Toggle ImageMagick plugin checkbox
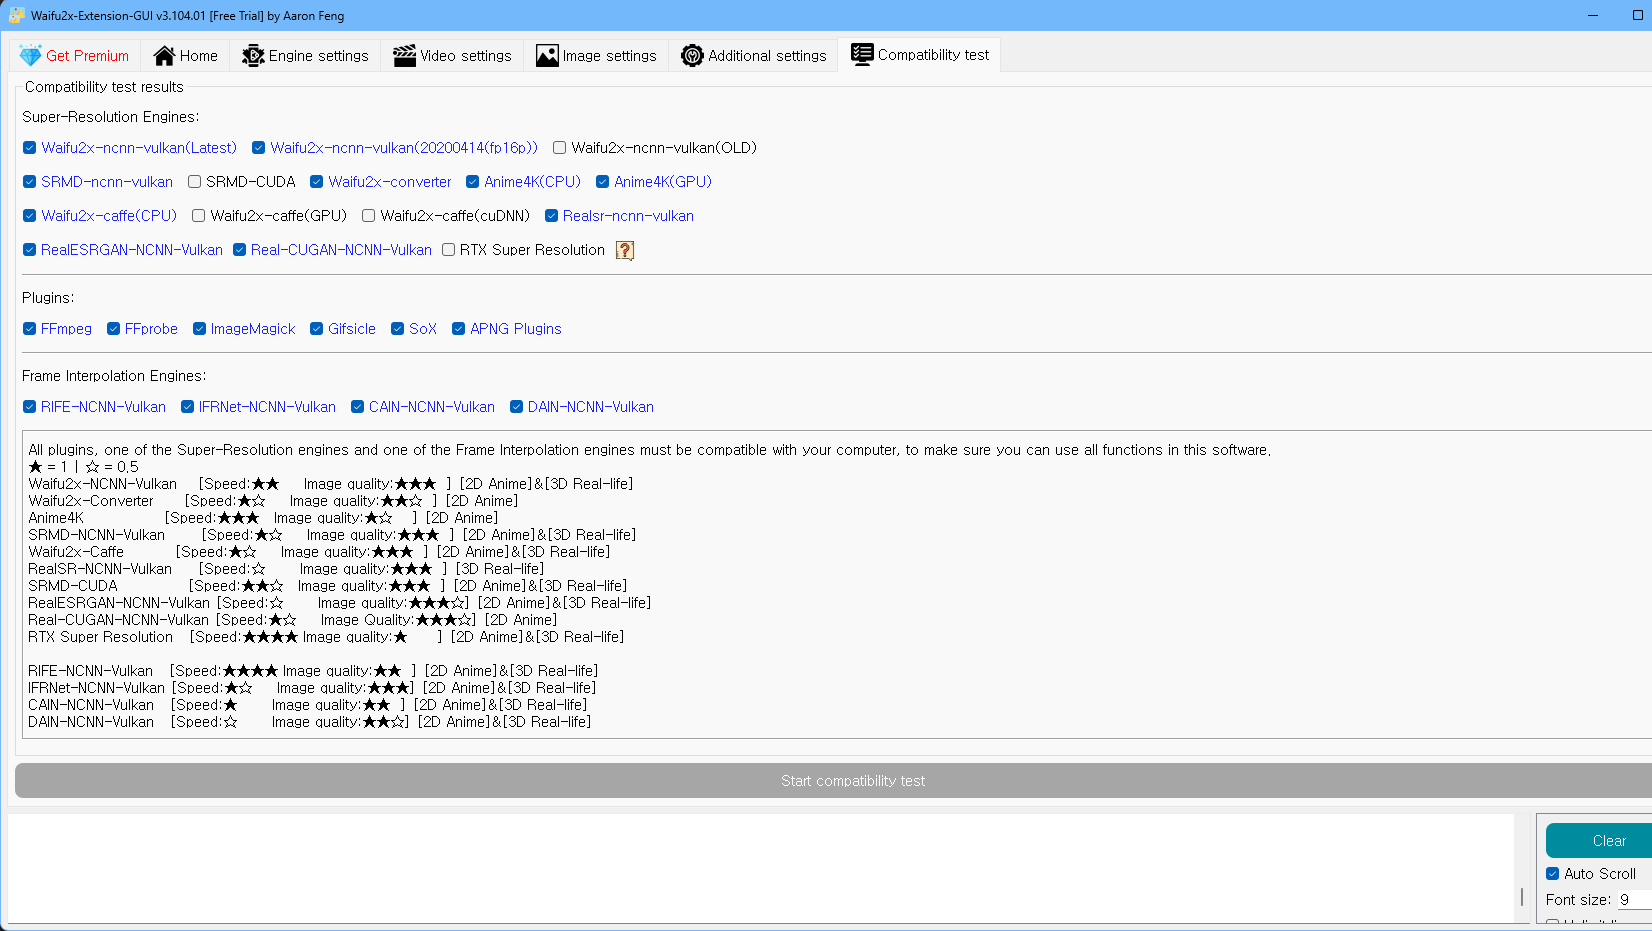The height and width of the screenshot is (931, 1652). pos(199,329)
